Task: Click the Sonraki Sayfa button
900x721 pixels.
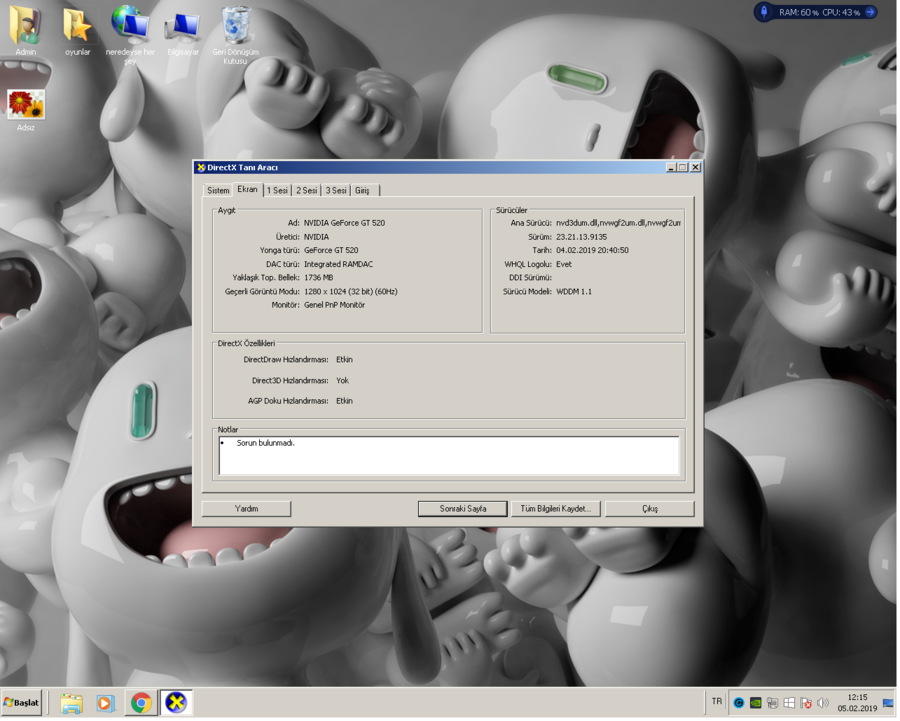Action: click(463, 509)
